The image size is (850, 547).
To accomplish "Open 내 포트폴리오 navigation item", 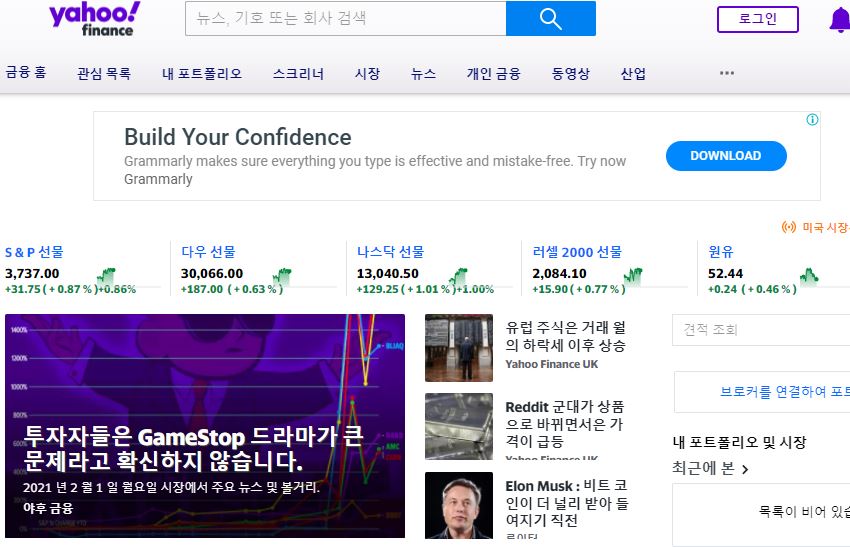I will [x=202, y=73].
